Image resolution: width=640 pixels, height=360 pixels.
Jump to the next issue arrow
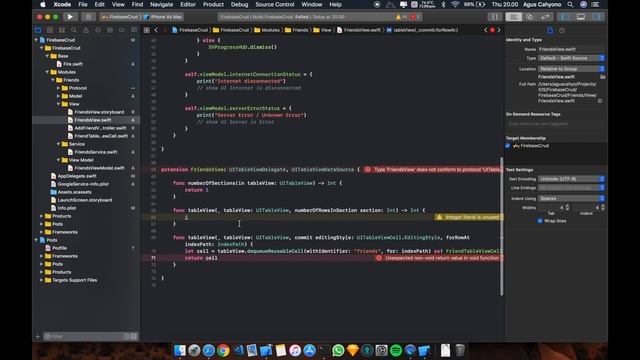[499, 30]
